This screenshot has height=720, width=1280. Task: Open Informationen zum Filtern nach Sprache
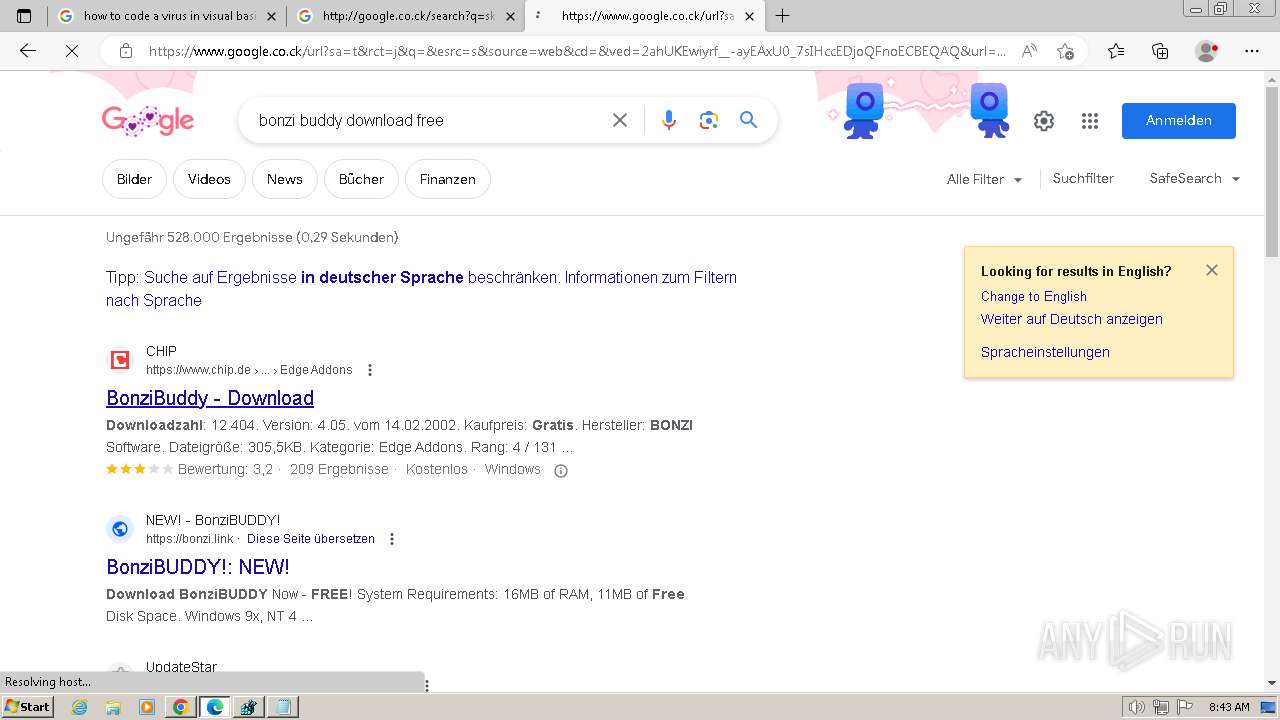point(421,288)
